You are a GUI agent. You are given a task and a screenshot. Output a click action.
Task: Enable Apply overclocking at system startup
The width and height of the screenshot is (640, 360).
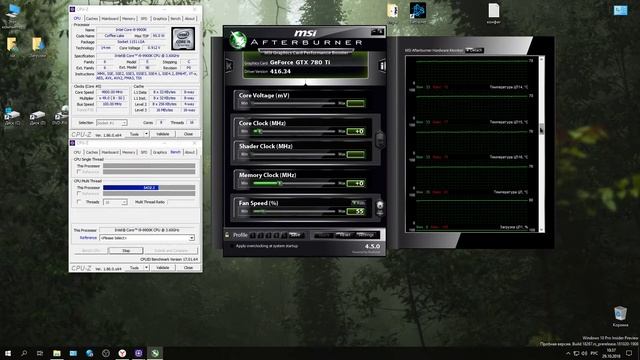click(232, 246)
